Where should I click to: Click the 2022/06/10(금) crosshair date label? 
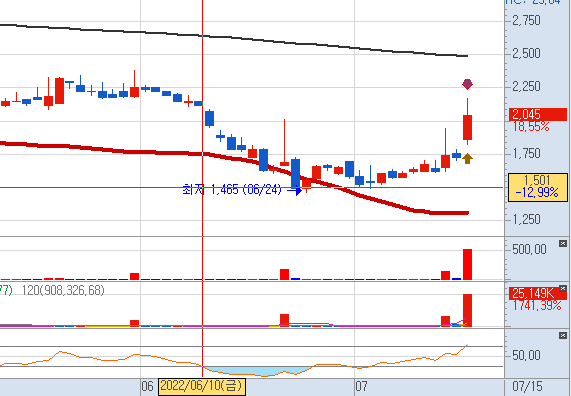[x=202, y=386]
